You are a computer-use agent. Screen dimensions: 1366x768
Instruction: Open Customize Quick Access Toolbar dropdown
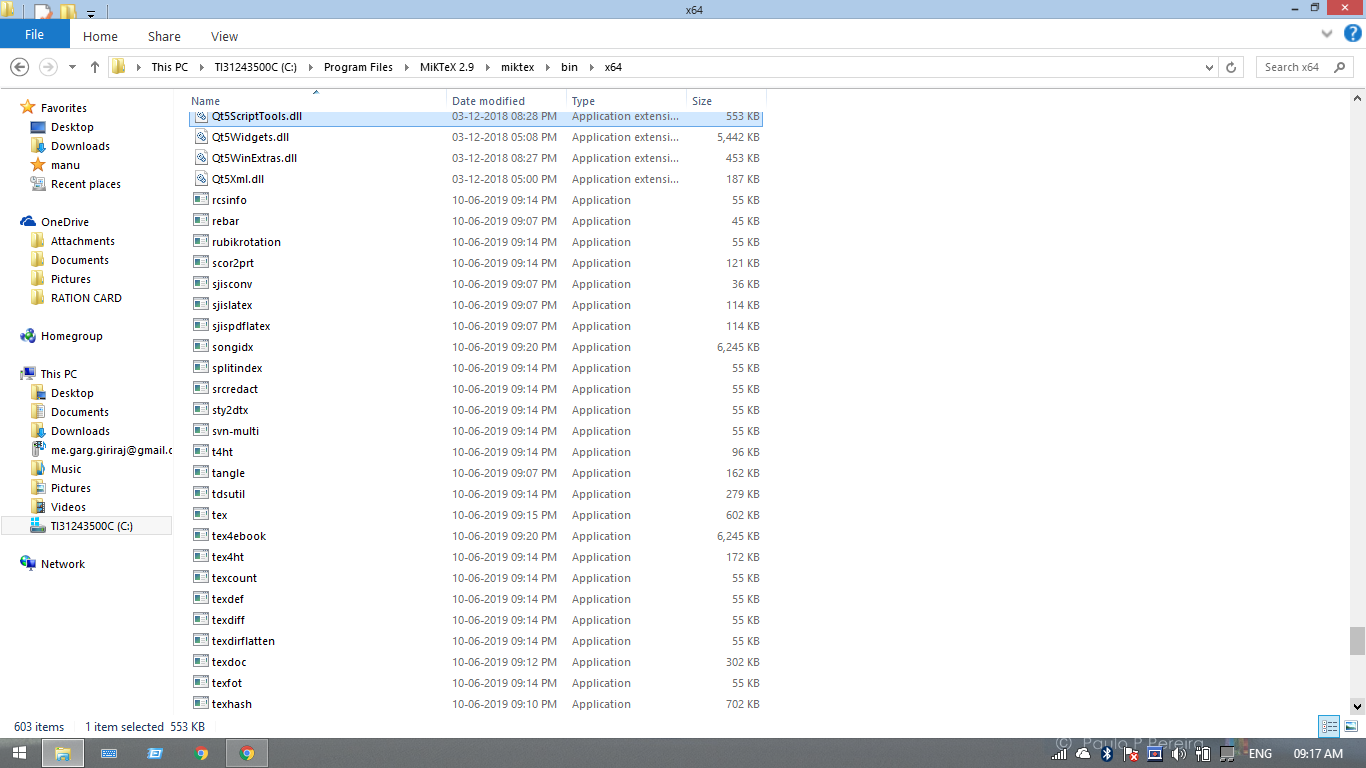91,13
